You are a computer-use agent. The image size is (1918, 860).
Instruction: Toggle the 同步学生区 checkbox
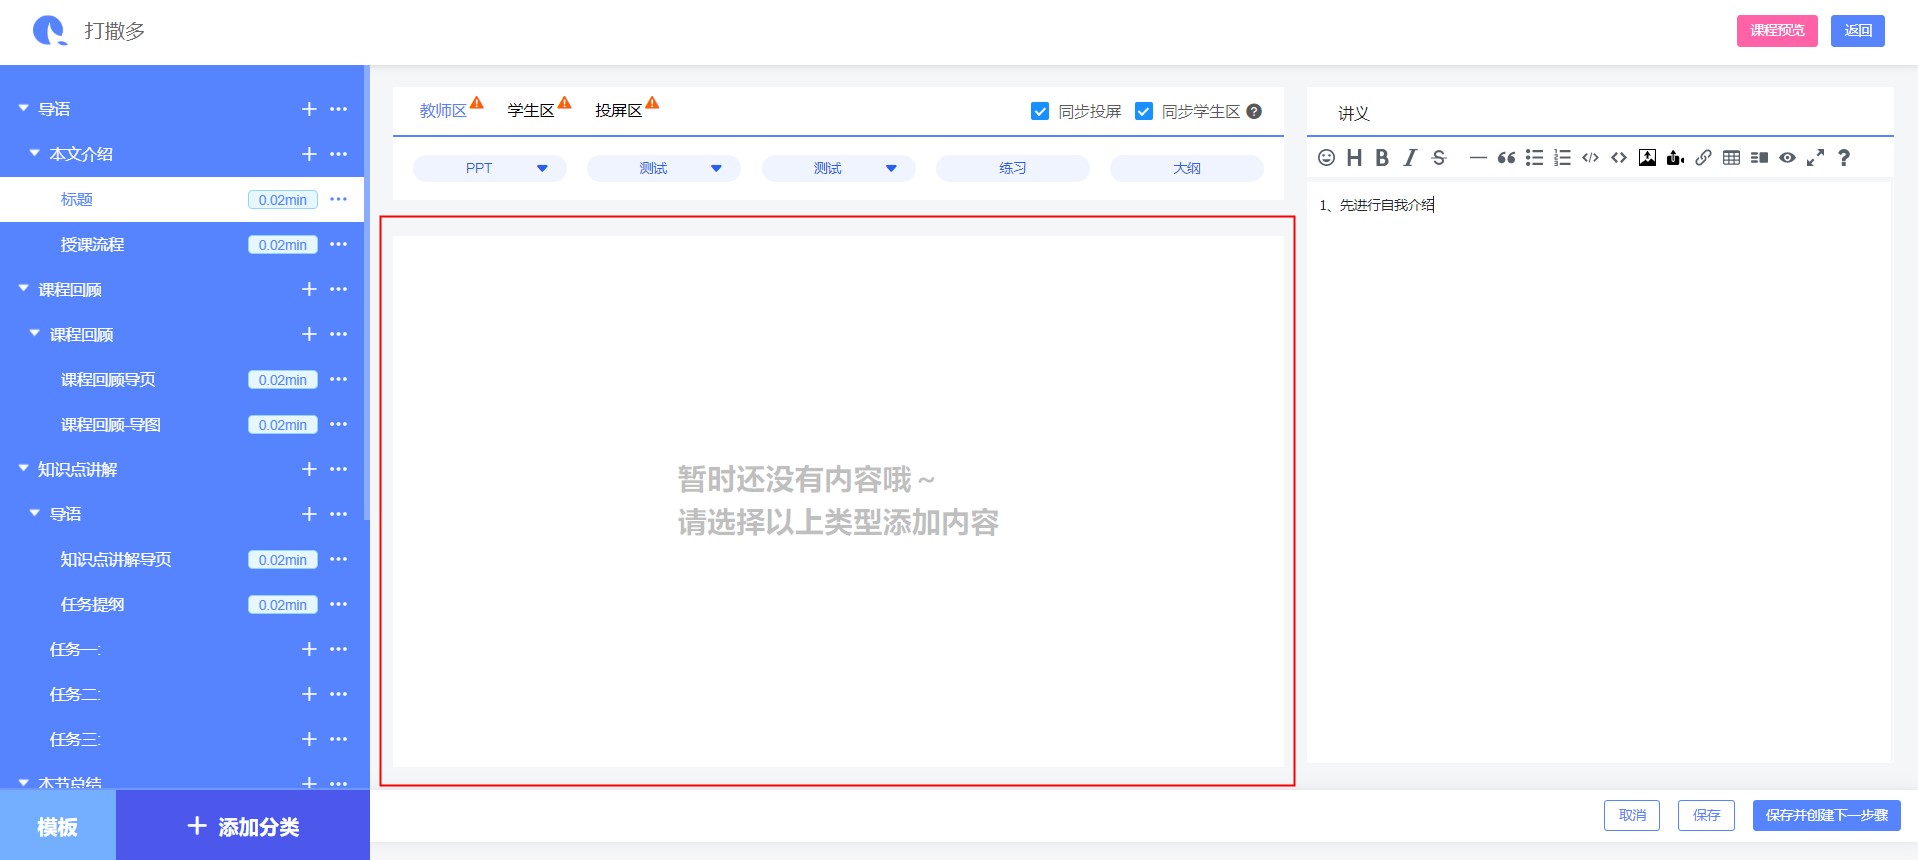coord(1144,111)
